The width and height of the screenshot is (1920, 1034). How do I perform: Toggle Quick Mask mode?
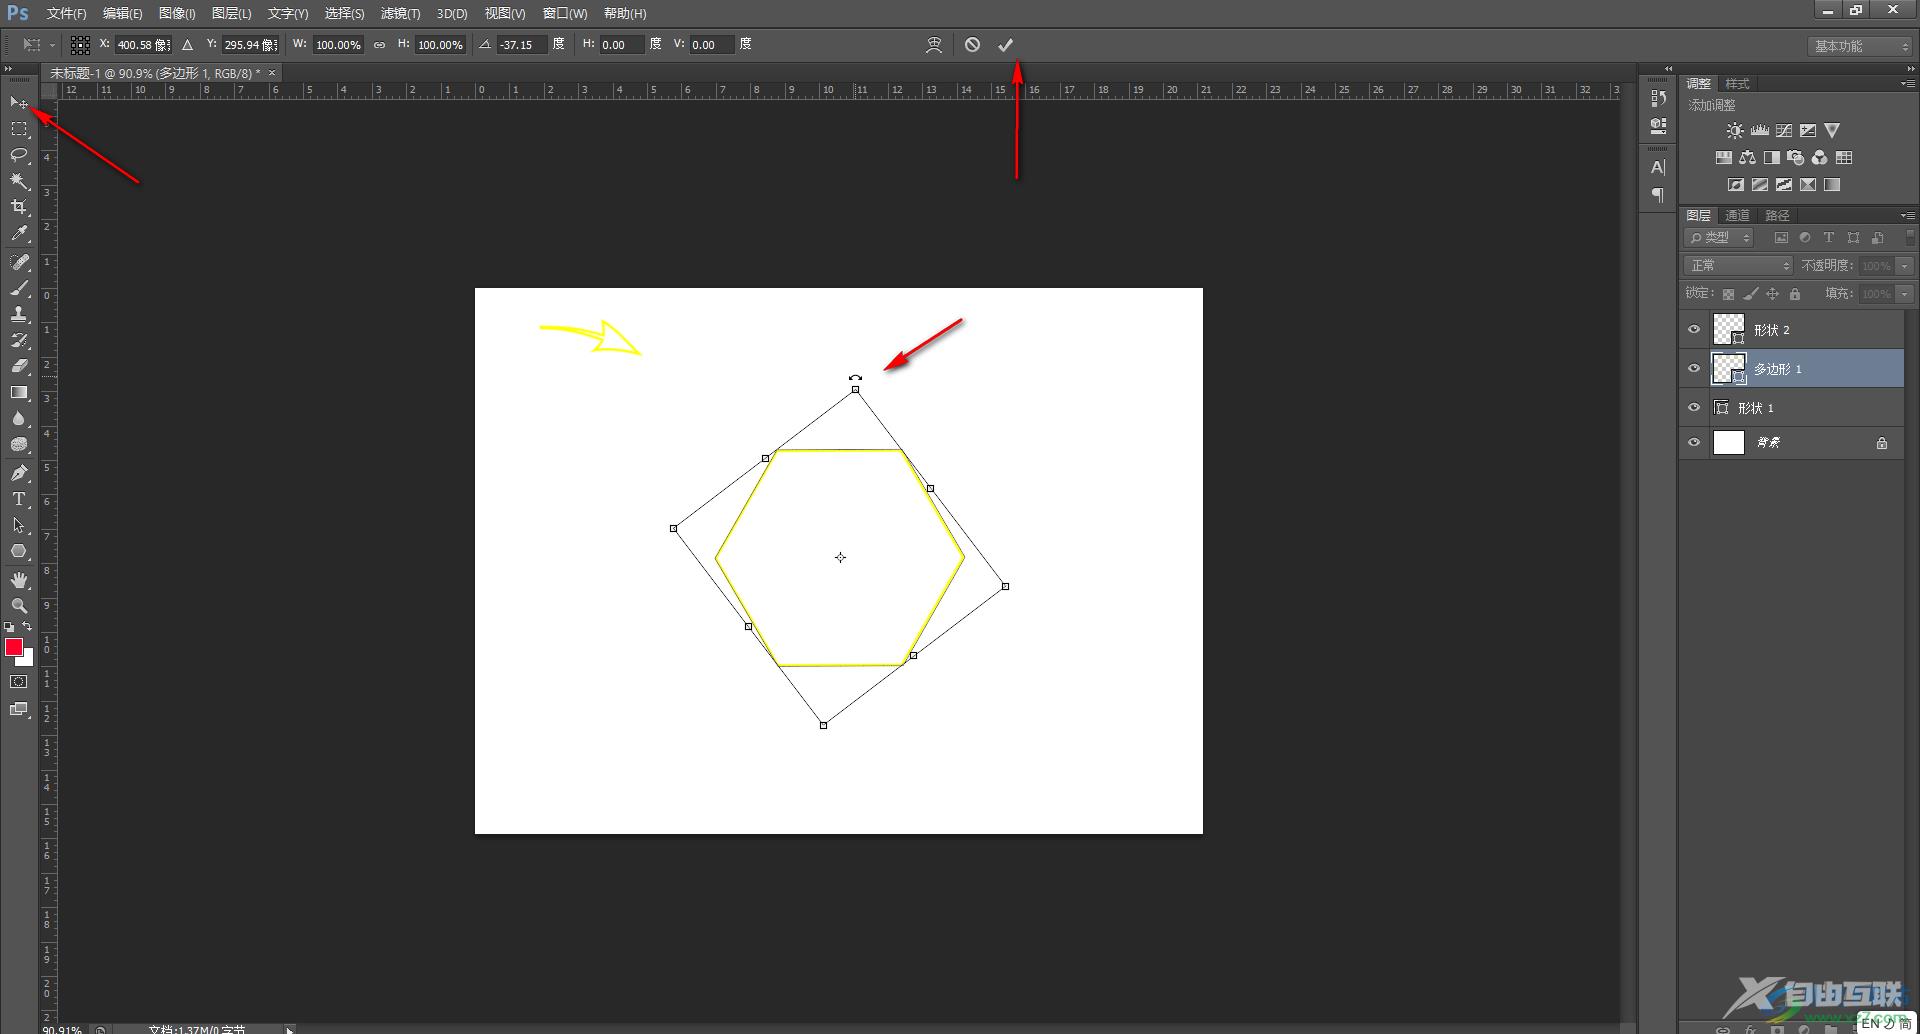19,682
